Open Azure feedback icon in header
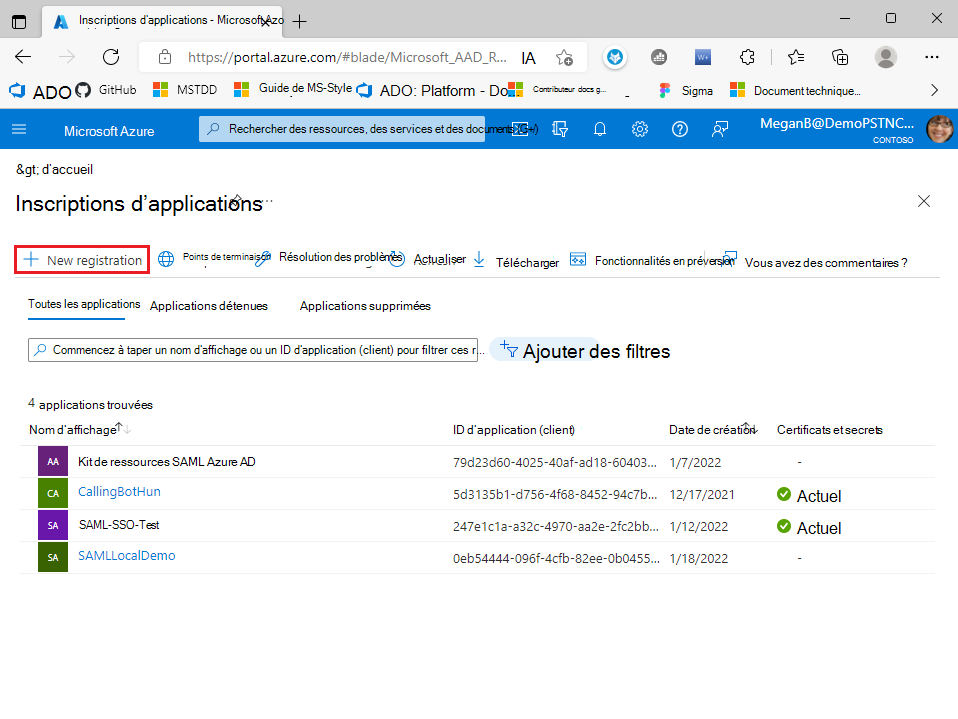The width and height of the screenshot is (958, 719). (x=720, y=129)
